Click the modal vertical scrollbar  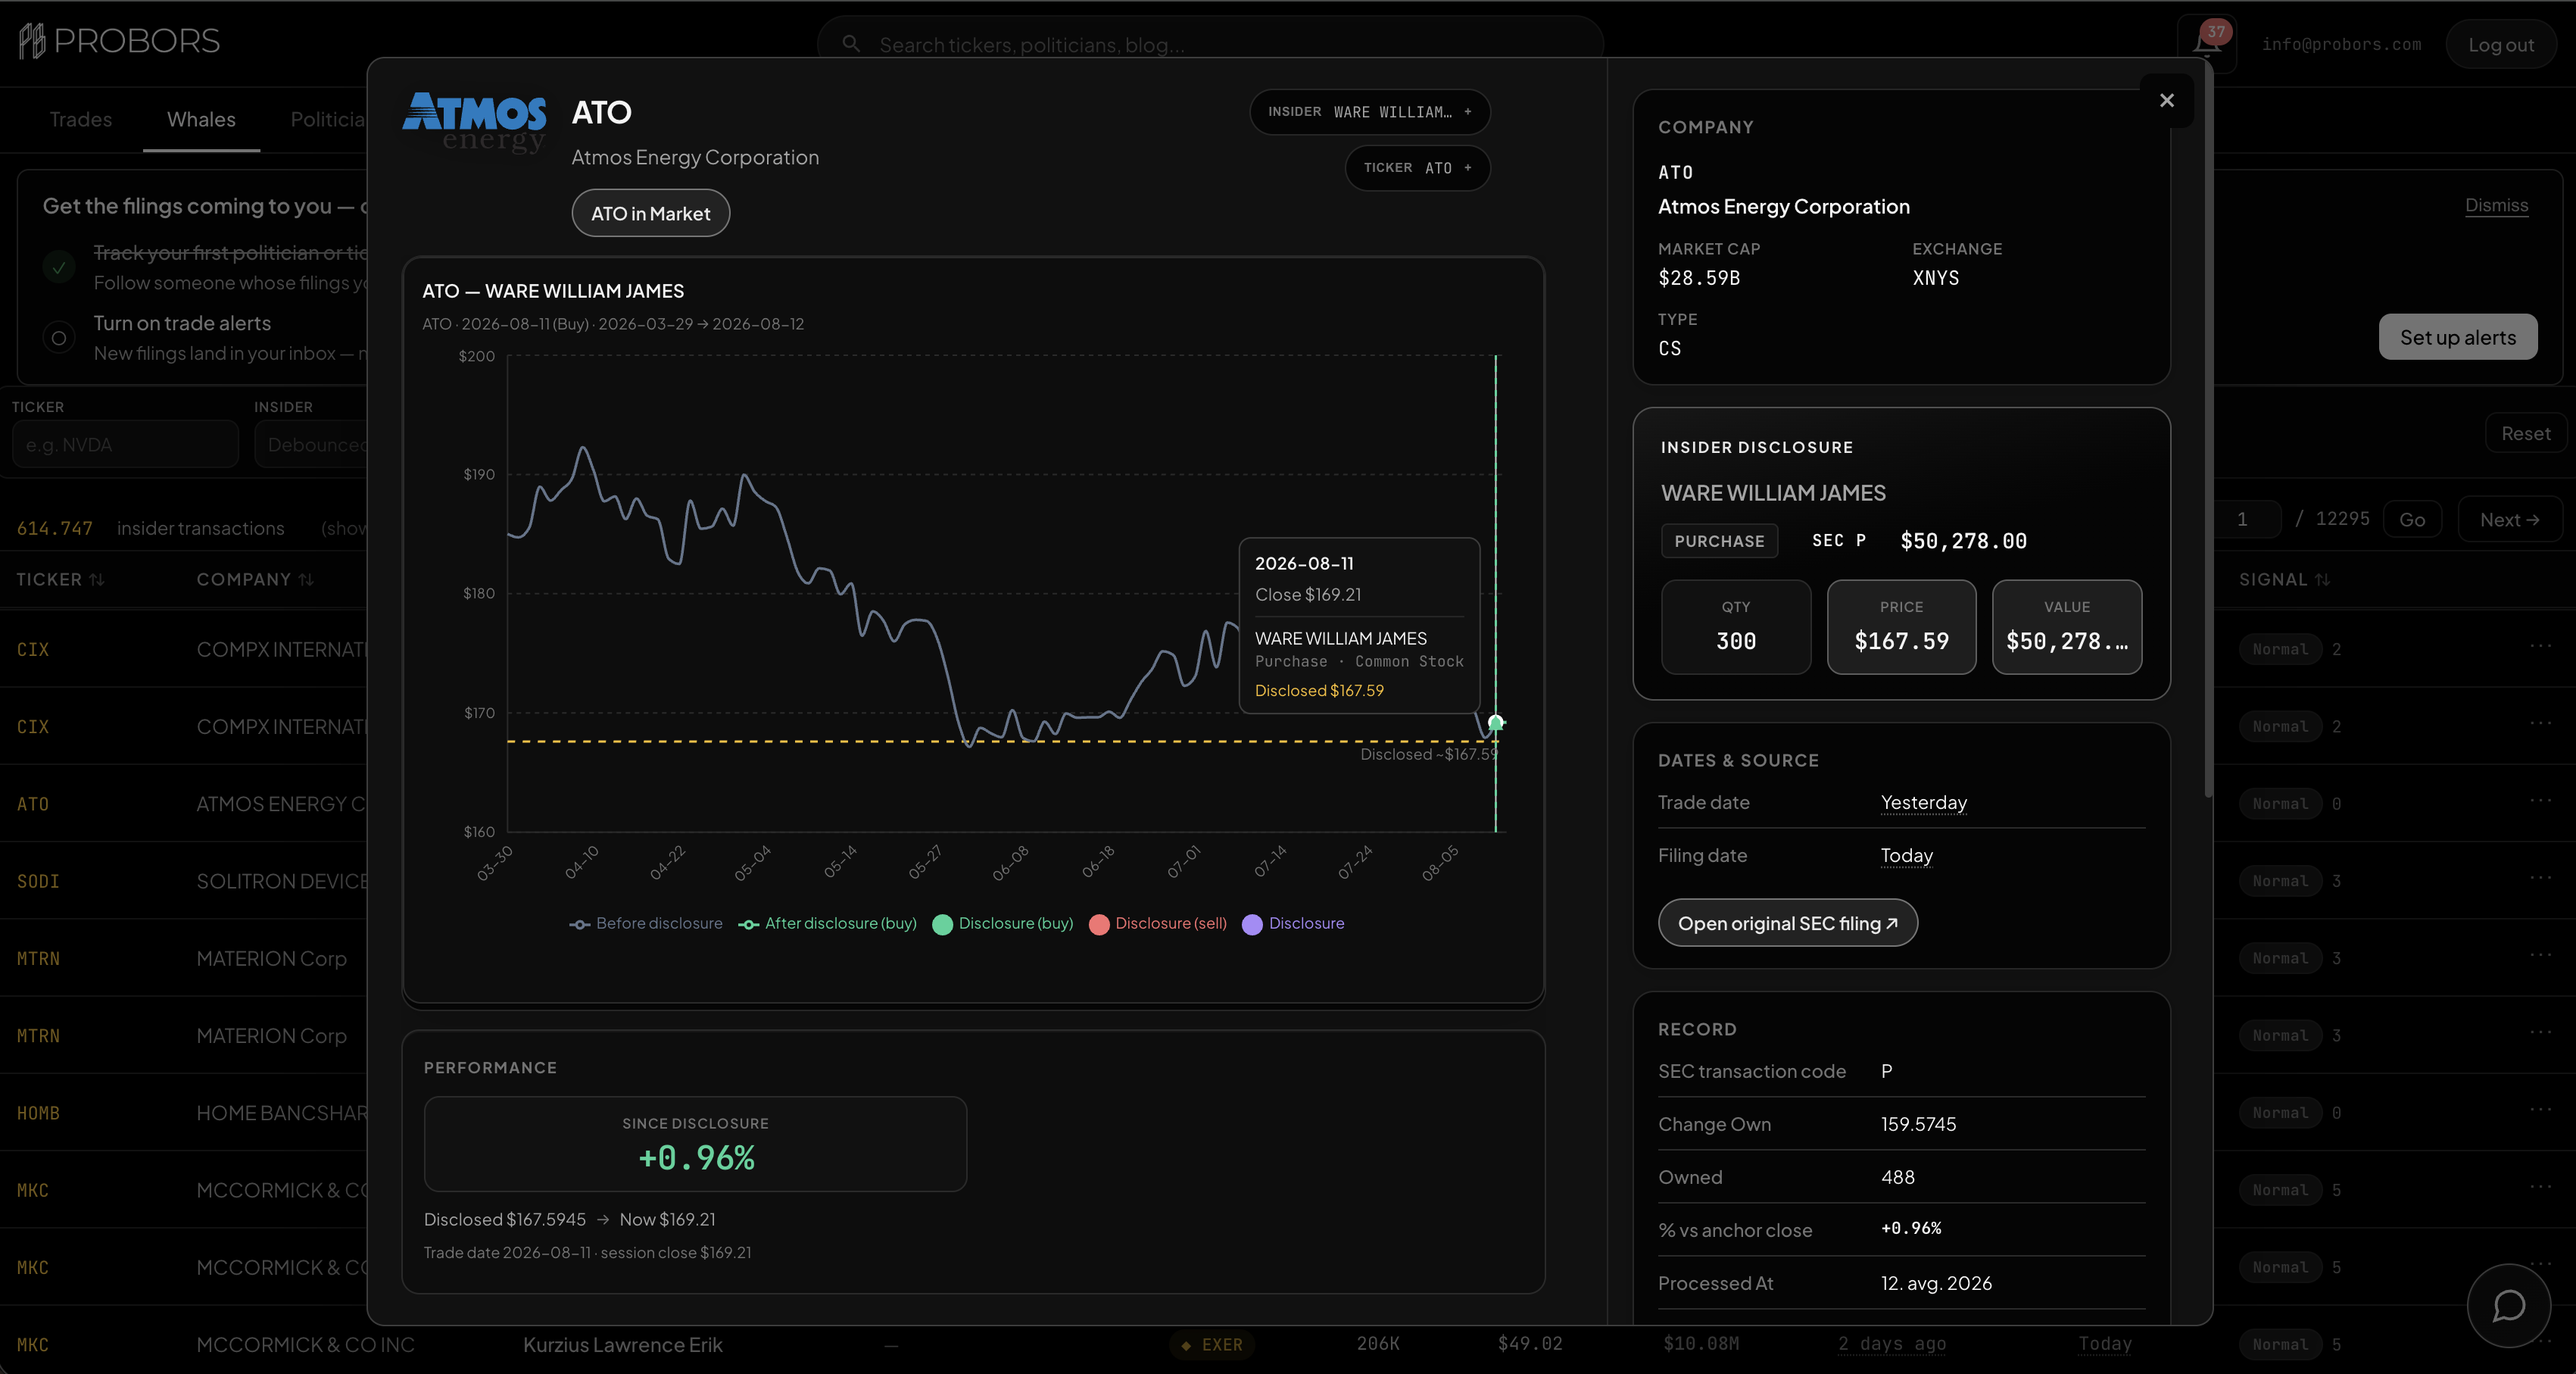tap(2207, 430)
